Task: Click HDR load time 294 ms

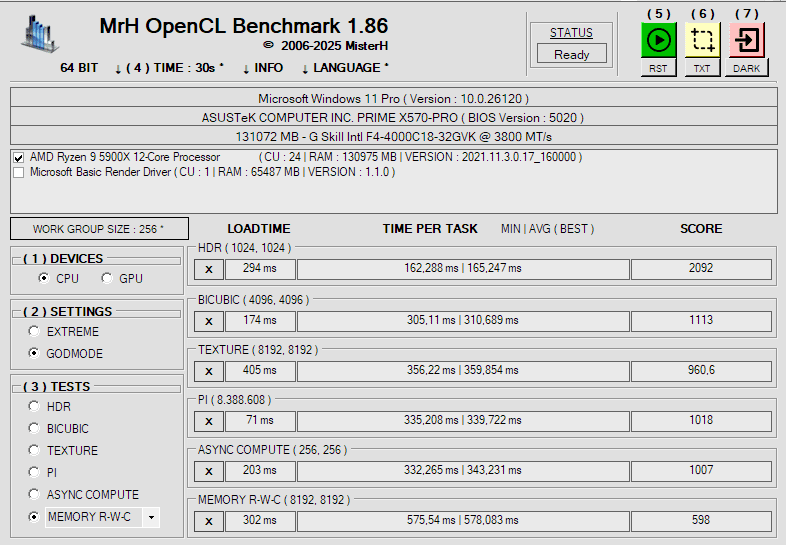Action: pos(260,269)
